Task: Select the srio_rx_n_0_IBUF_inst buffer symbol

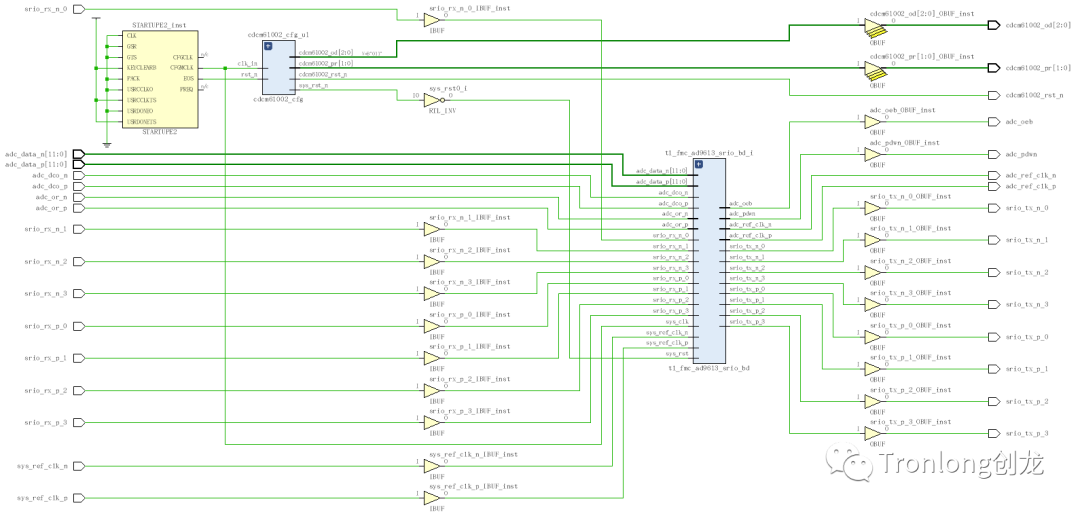Action: tap(431, 20)
